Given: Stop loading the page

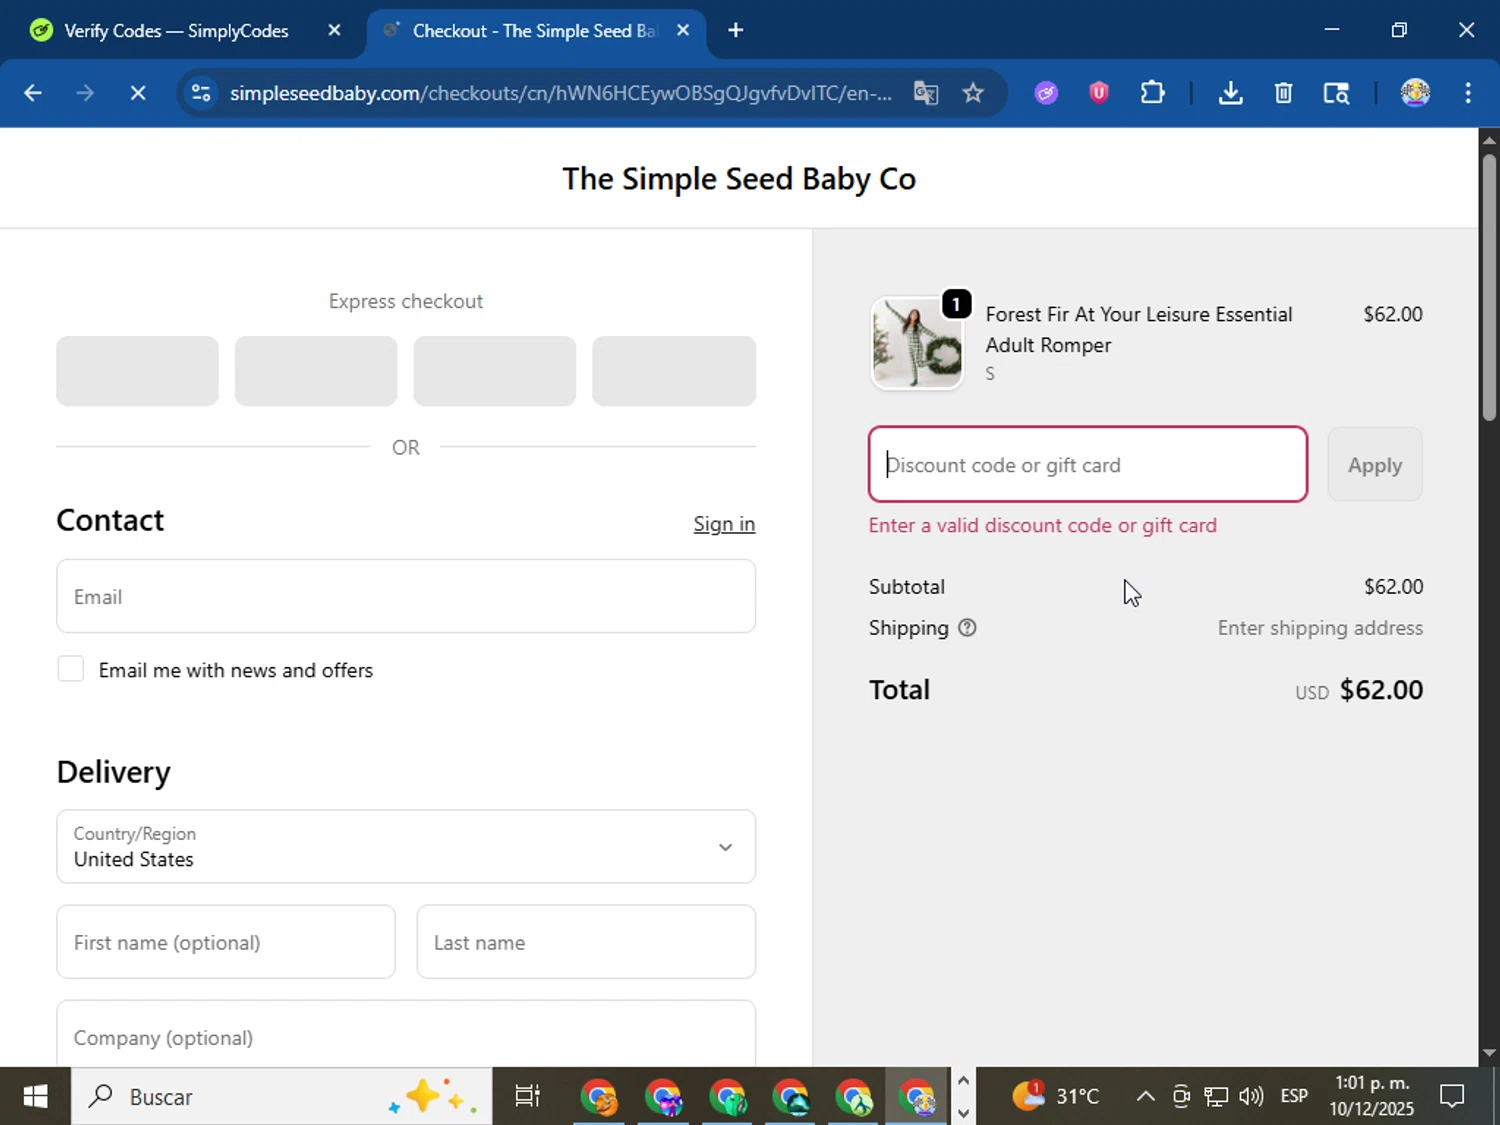Looking at the screenshot, I should 138,93.
